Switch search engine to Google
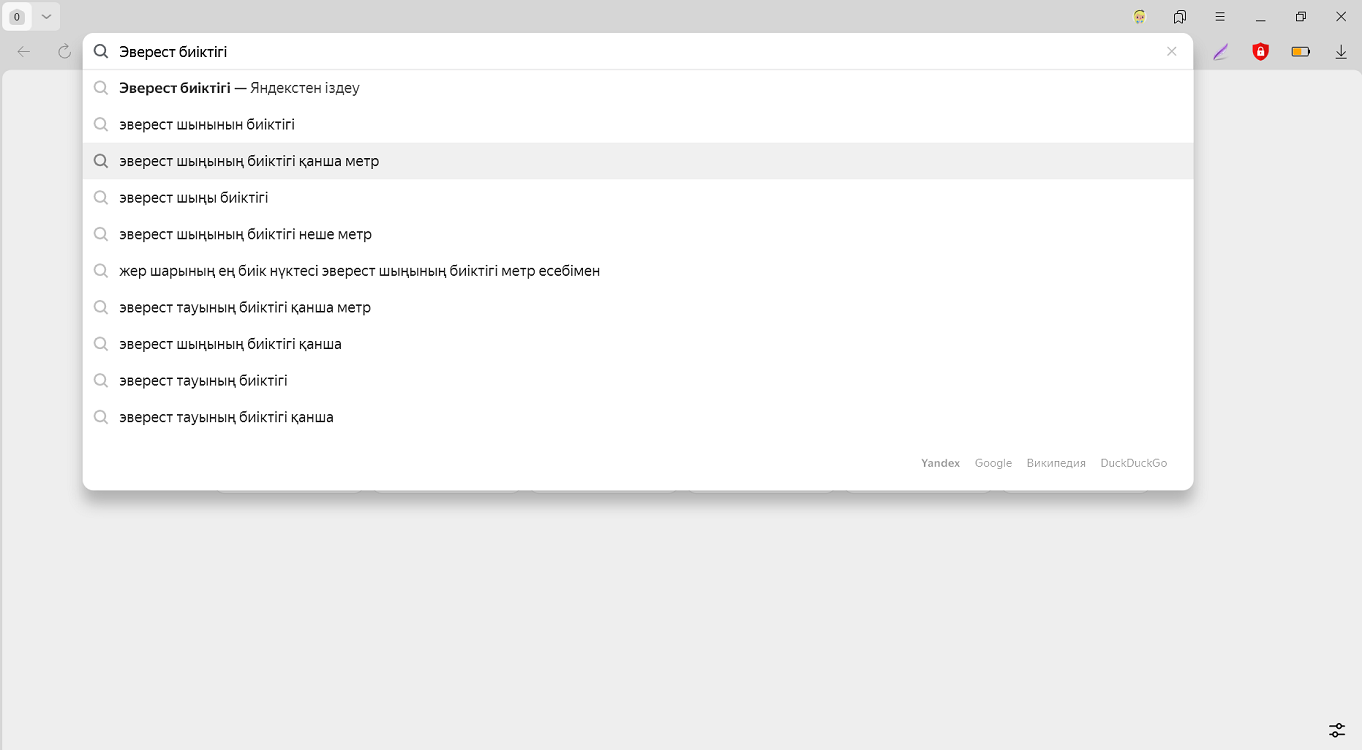 pyautogui.click(x=993, y=463)
